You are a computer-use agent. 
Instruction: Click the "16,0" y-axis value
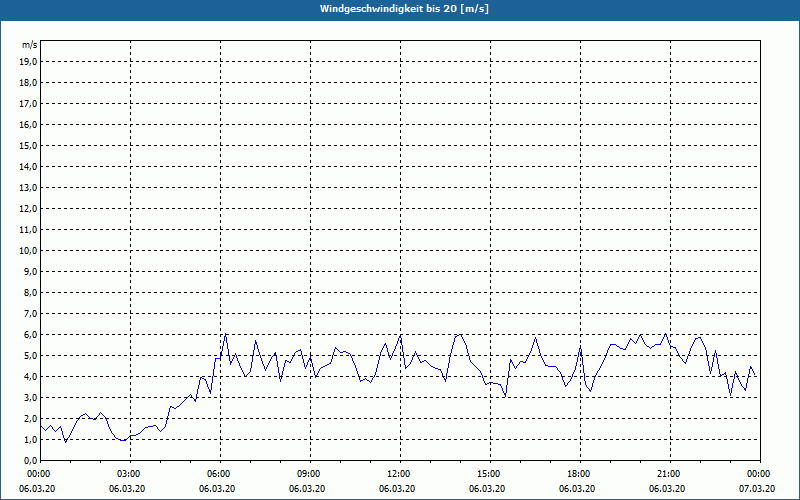coord(28,124)
